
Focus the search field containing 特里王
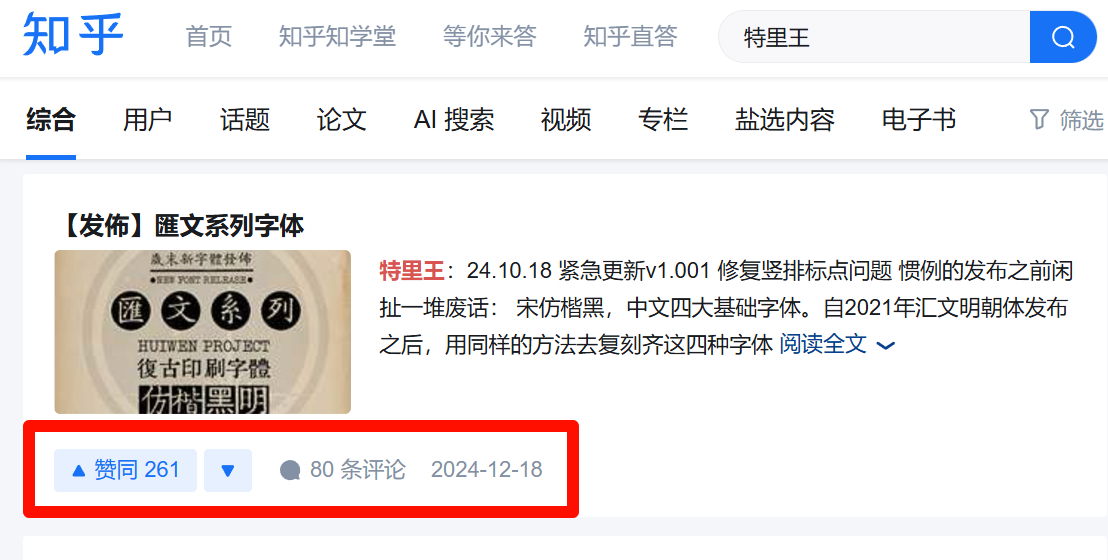click(x=874, y=37)
